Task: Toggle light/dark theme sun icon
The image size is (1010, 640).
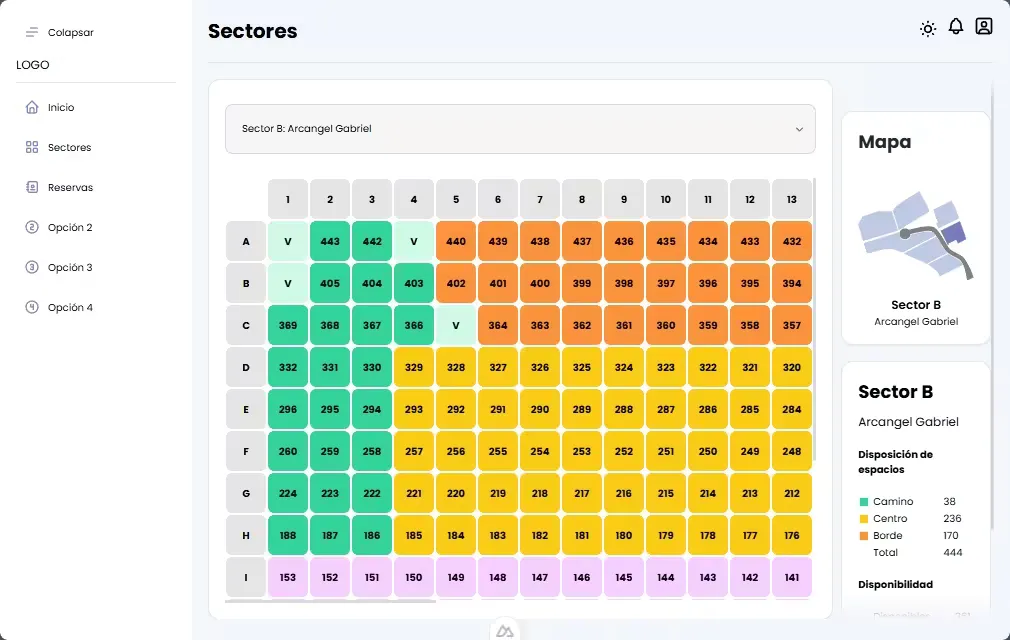Action: [928, 29]
